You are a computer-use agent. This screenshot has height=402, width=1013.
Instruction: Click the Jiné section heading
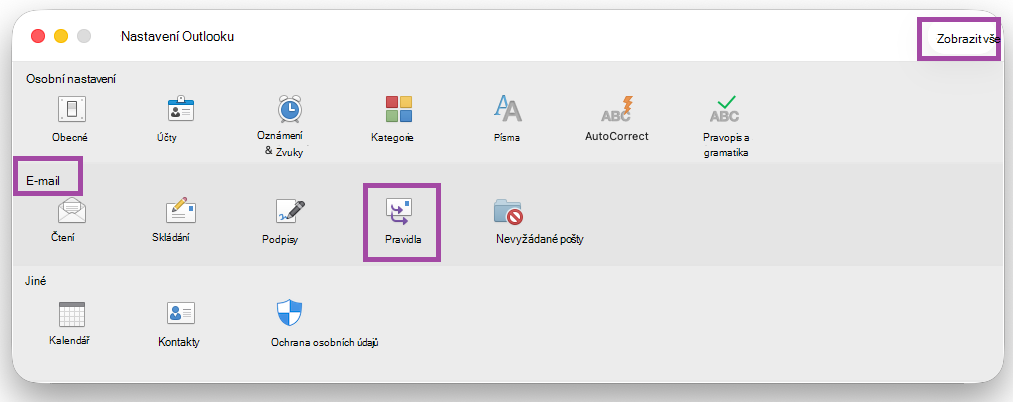click(x=37, y=282)
